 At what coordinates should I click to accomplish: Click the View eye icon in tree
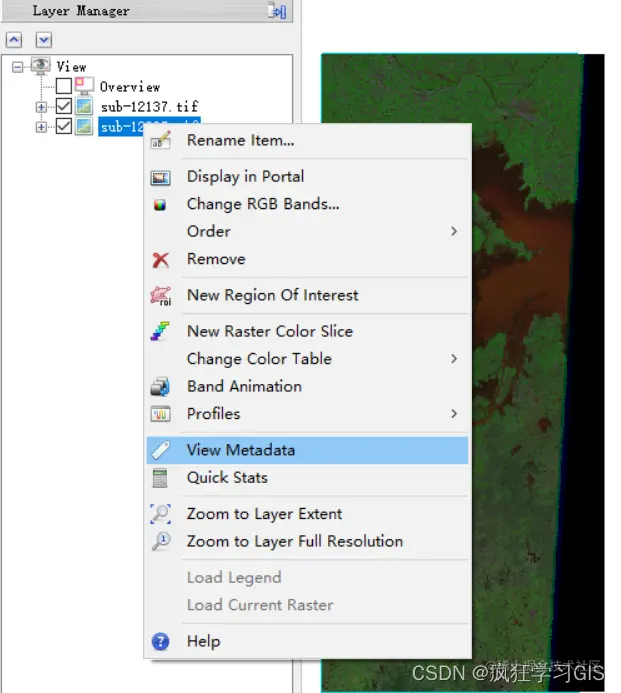(41, 66)
